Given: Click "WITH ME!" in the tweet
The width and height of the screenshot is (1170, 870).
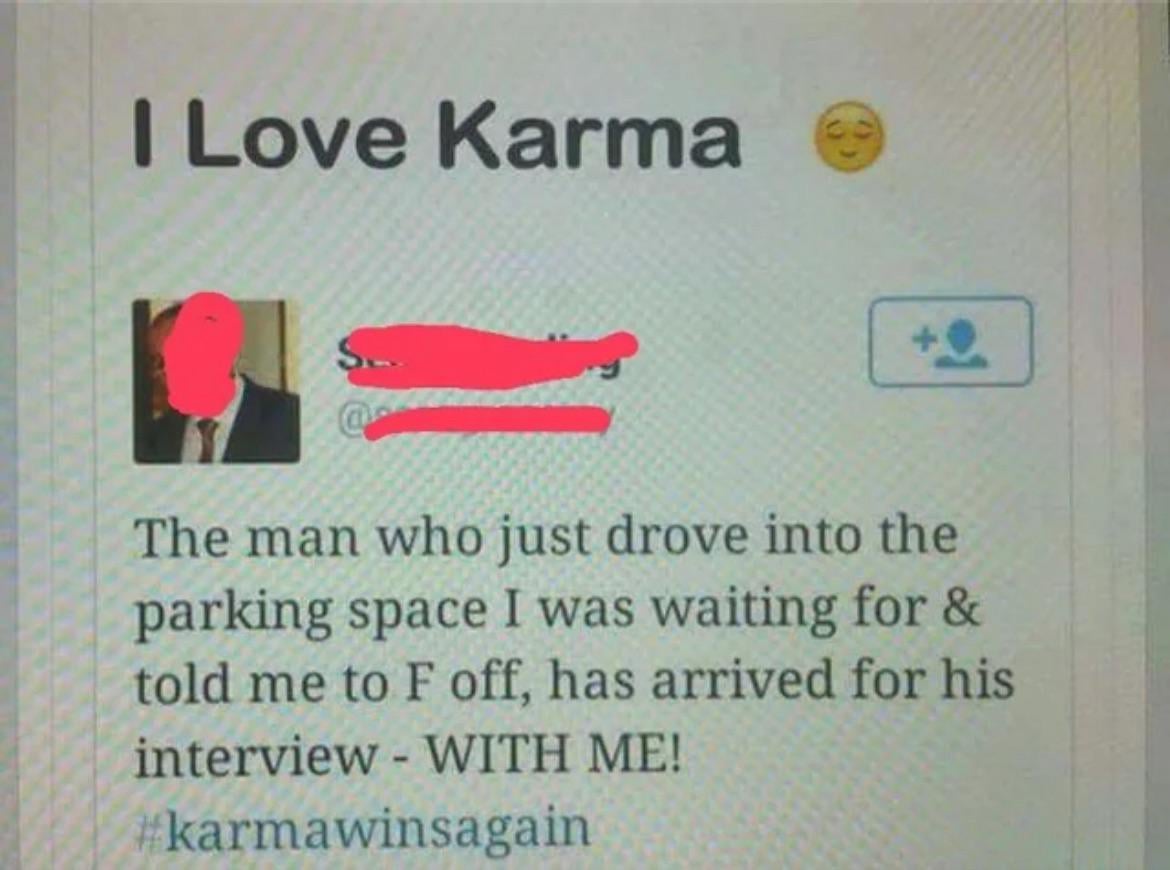Looking at the screenshot, I should pyautogui.click(x=553, y=757).
